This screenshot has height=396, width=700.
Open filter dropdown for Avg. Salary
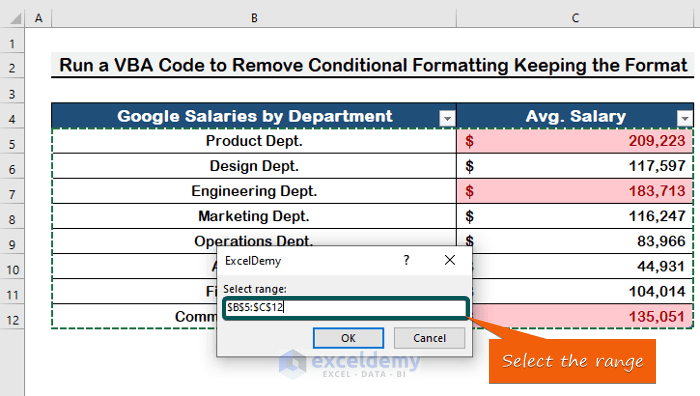(685, 118)
